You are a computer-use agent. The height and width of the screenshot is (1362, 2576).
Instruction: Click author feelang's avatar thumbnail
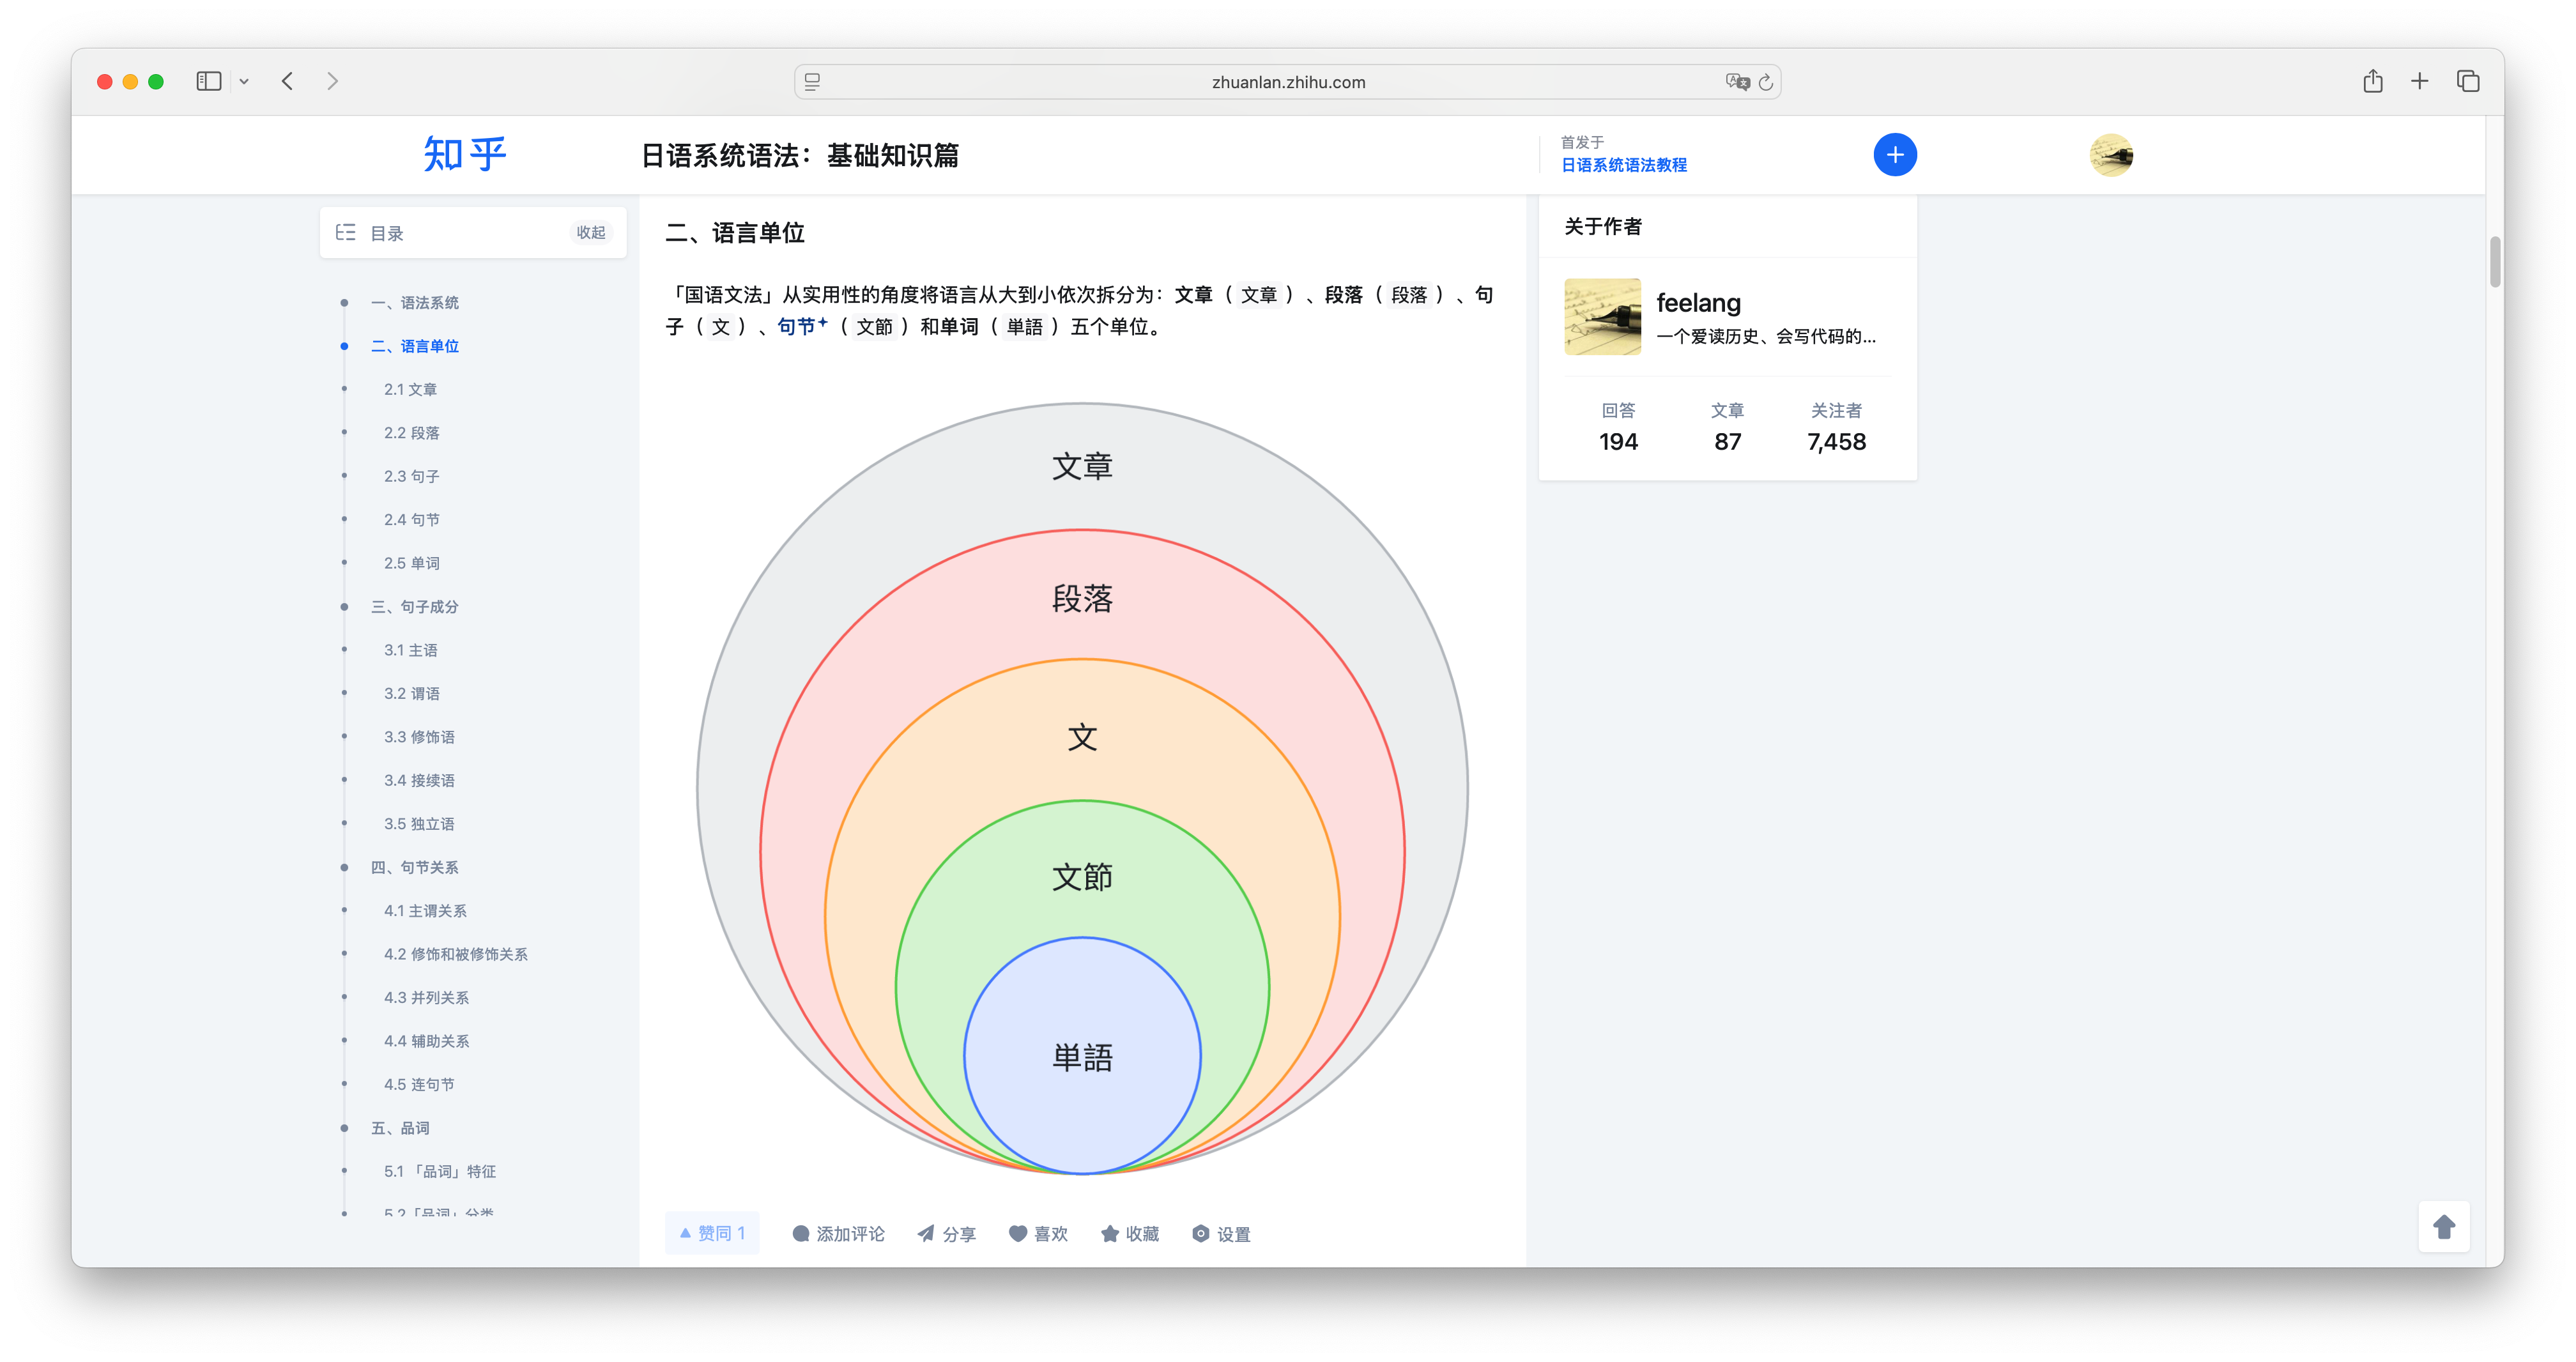tap(1602, 316)
